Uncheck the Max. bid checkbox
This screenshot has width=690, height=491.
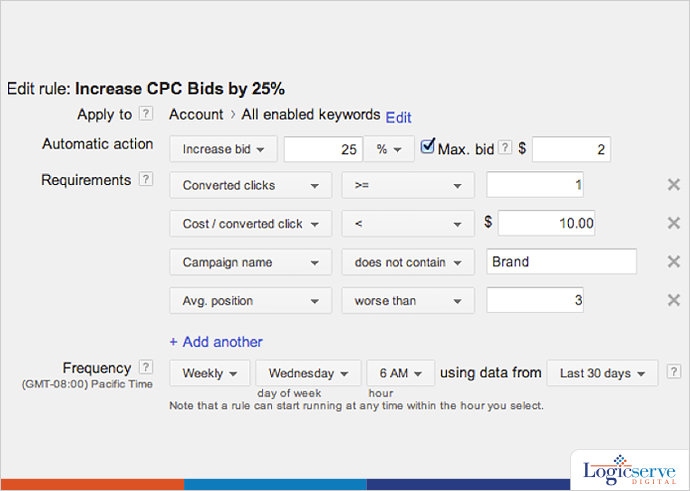point(428,149)
